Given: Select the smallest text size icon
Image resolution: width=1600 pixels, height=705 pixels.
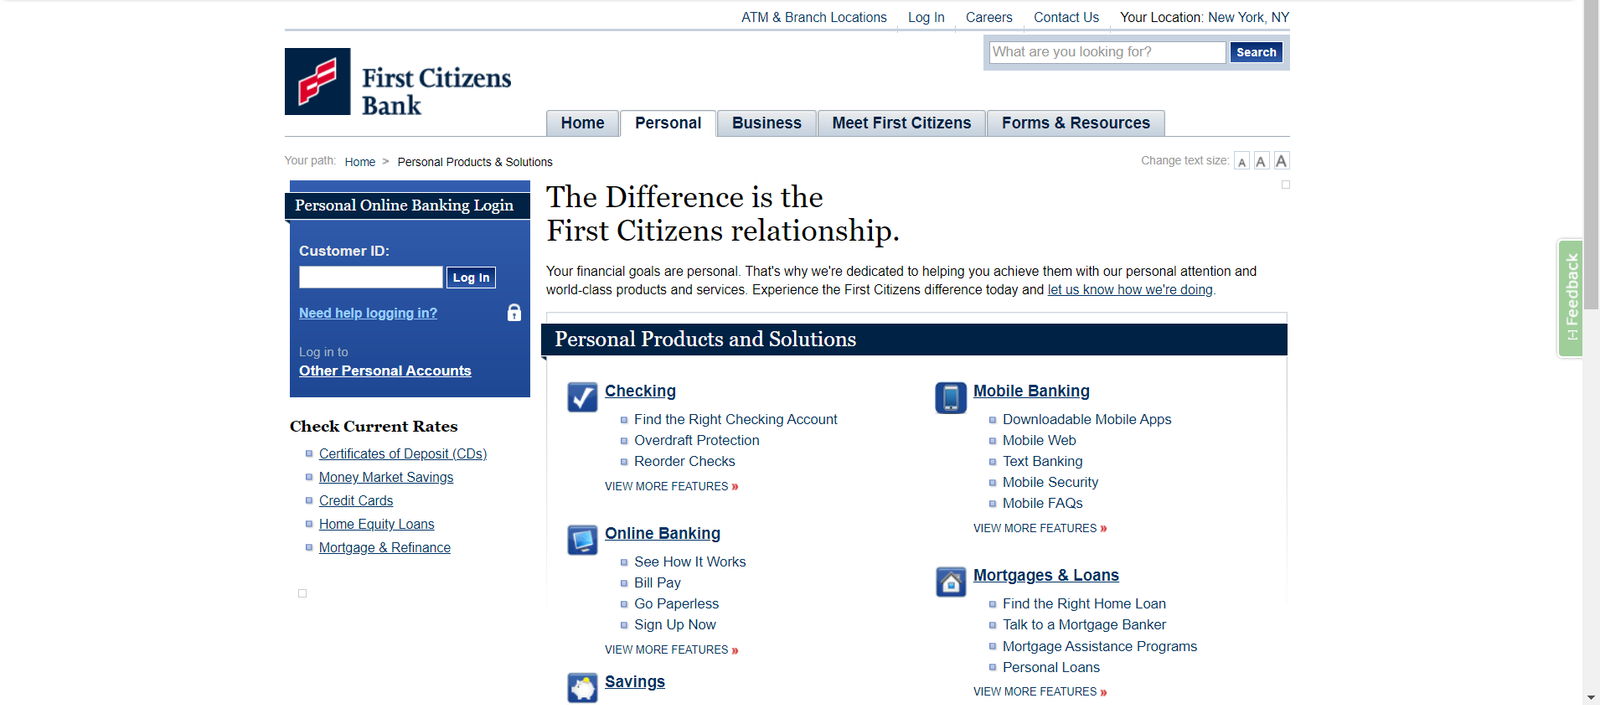Looking at the screenshot, I should coord(1242,162).
